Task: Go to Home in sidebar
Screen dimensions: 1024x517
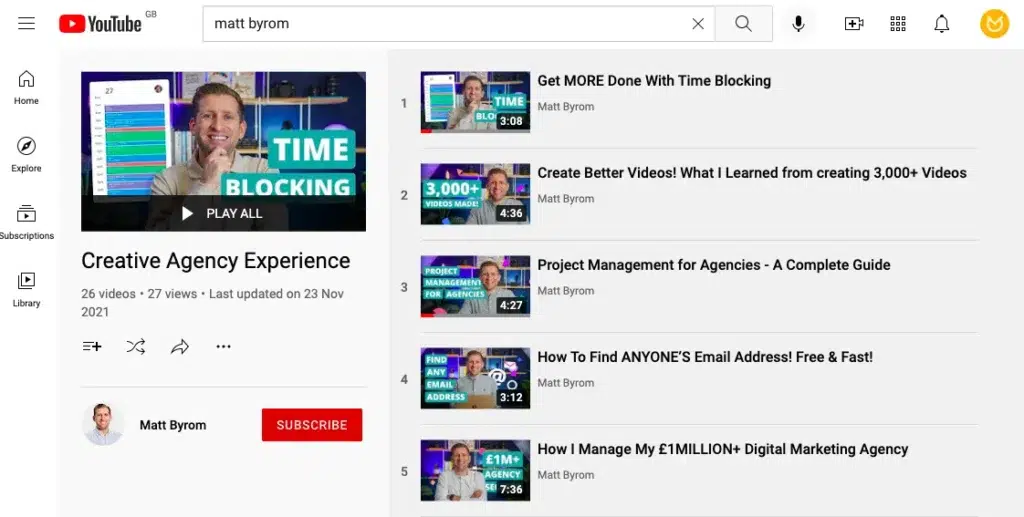Action: [x=27, y=87]
